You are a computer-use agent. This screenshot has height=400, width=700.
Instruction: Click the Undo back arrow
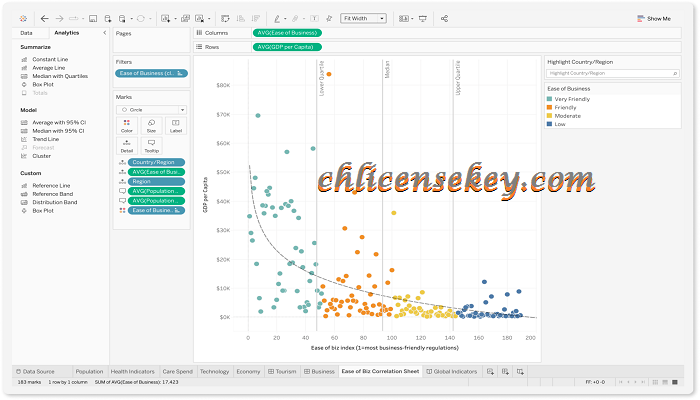(x=45, y=19)
